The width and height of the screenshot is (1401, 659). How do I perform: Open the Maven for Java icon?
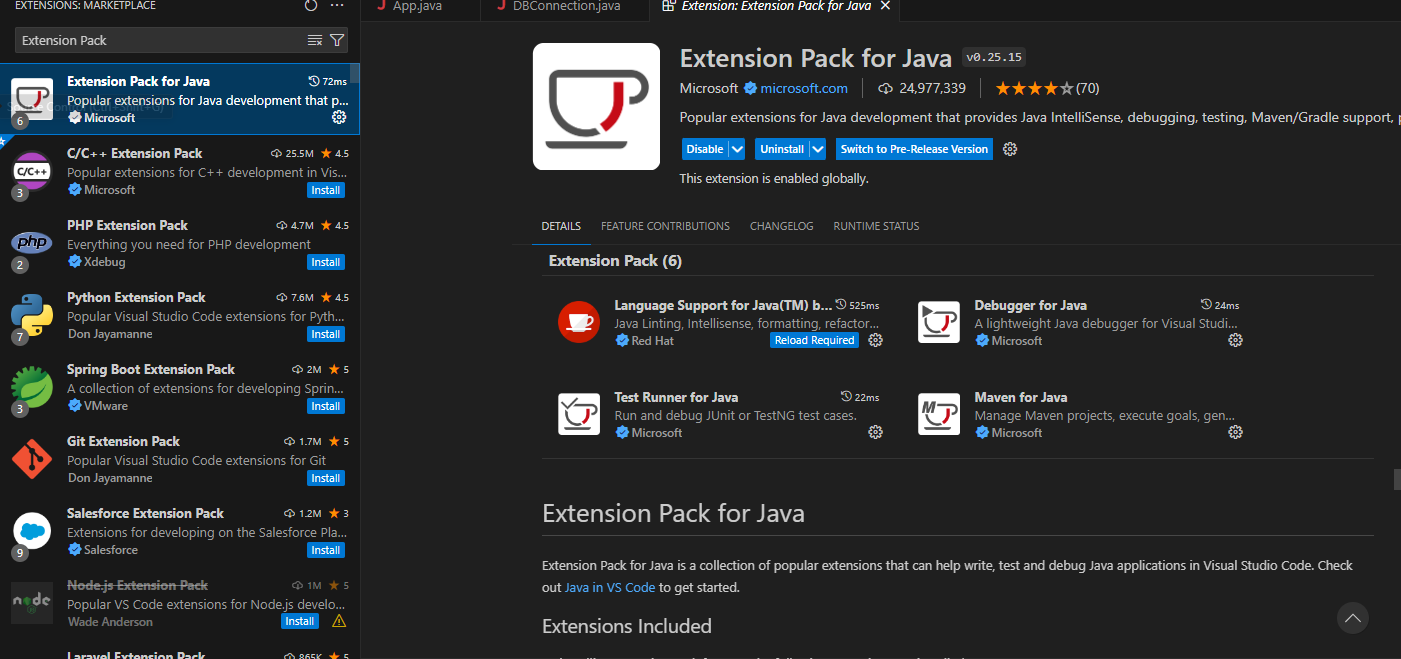(939, 414)
